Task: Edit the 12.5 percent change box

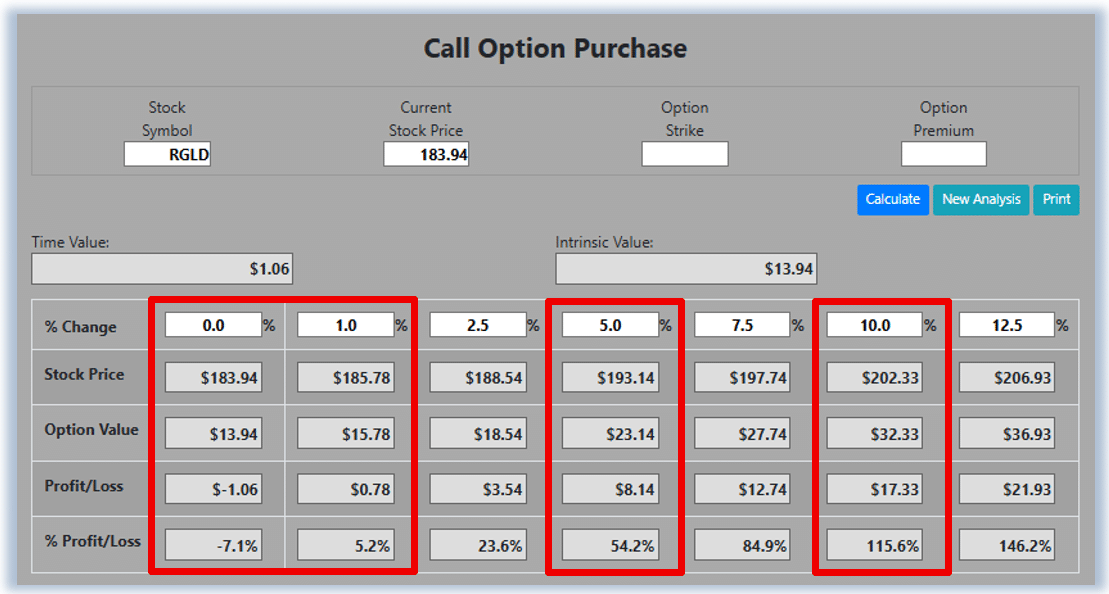Action: click(x=1007, y=325)
